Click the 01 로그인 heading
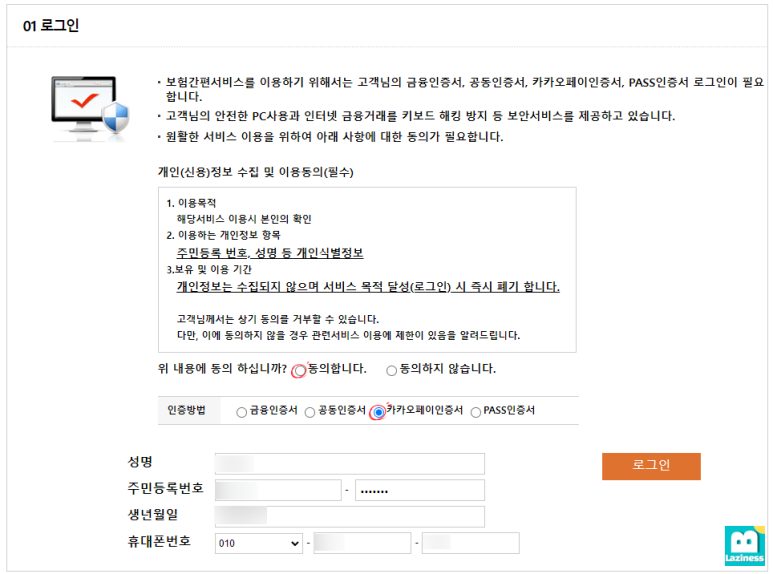 click(51, 26)
